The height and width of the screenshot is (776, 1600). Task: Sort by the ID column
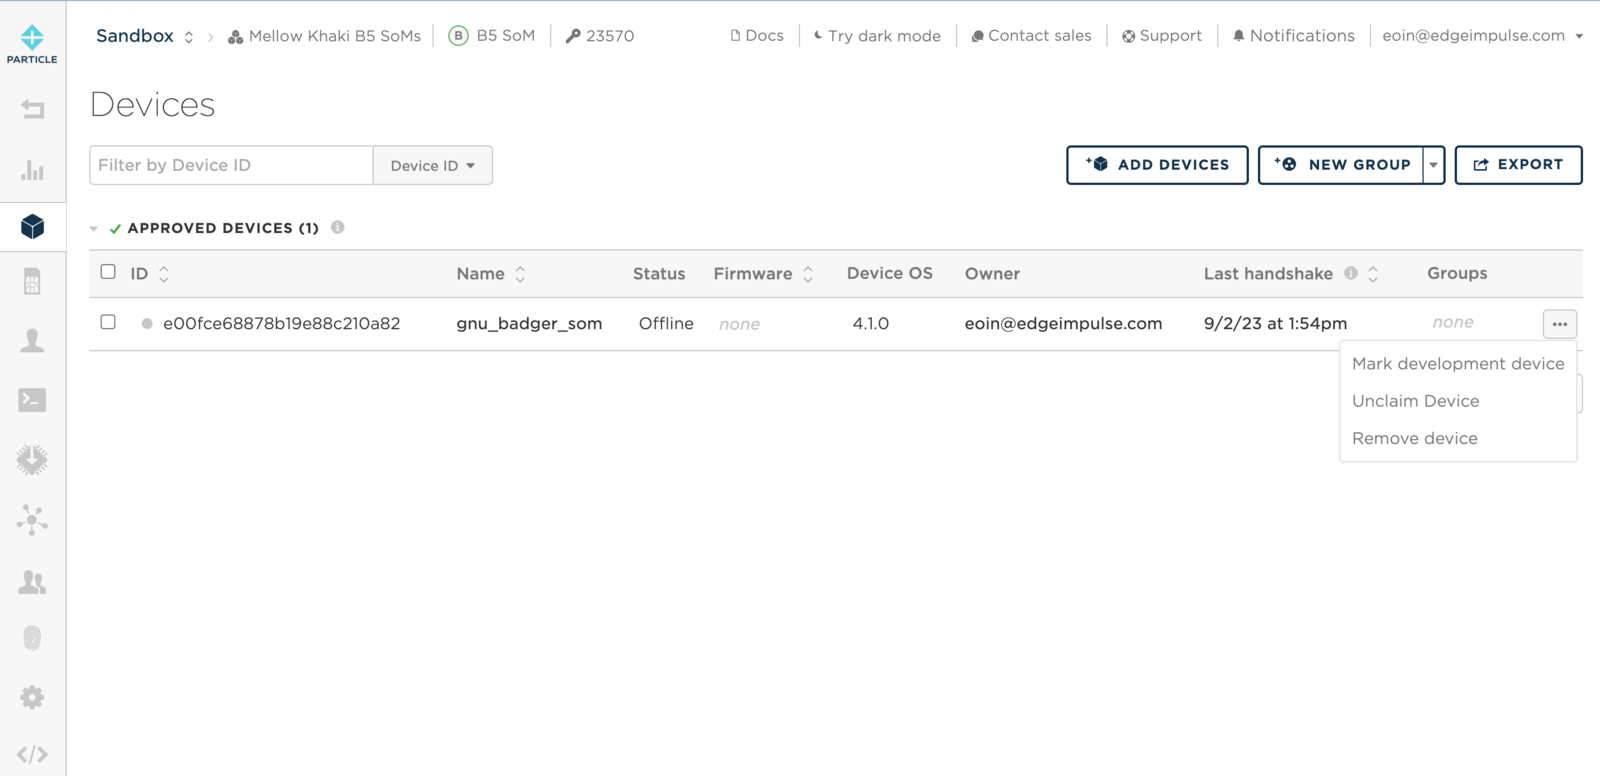click(164, 274)
